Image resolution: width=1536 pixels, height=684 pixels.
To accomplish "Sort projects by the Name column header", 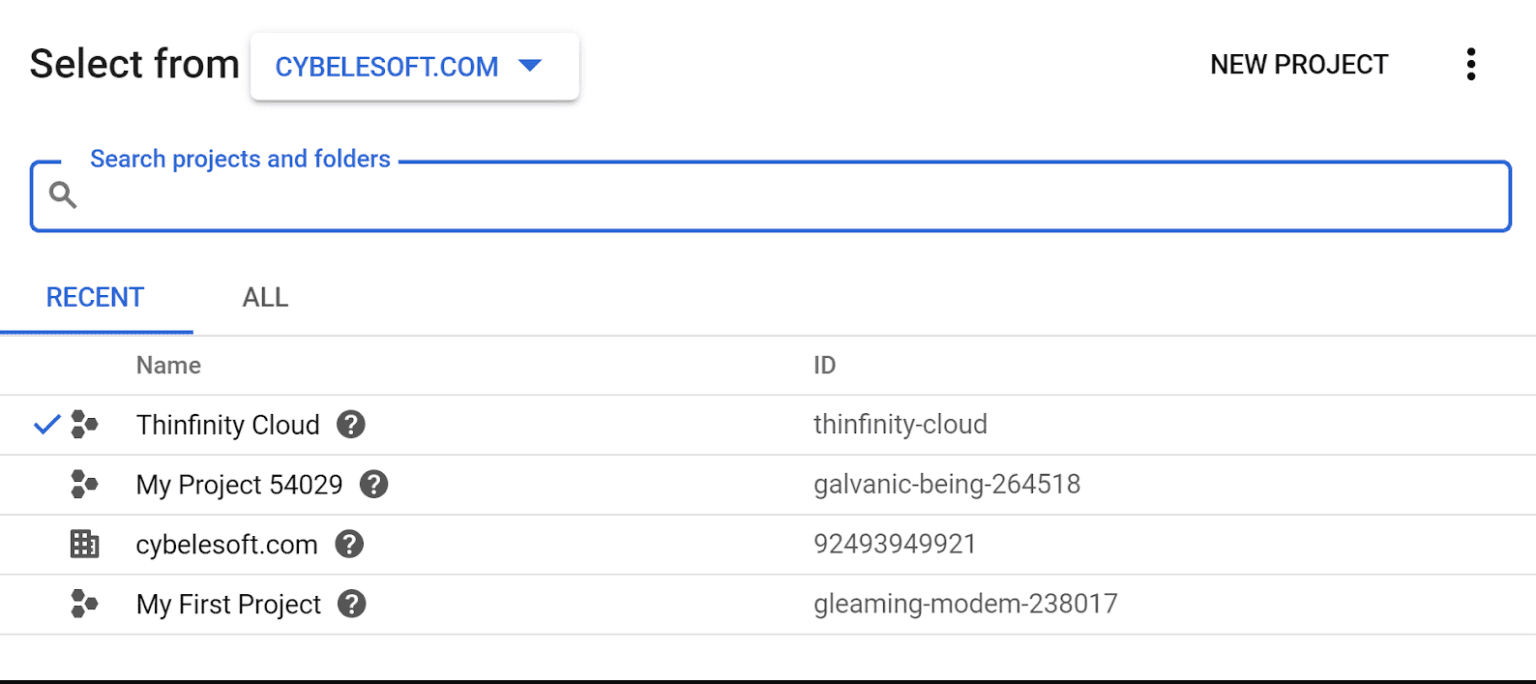I will pos(167,365).
